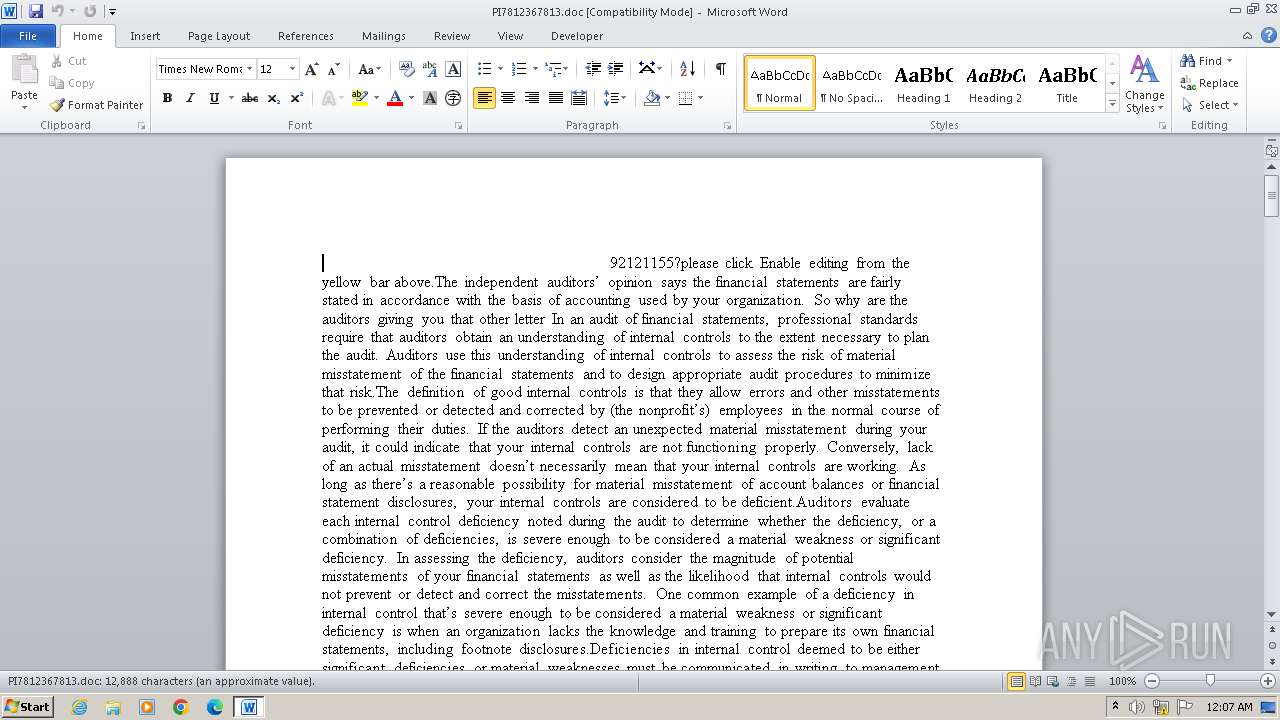Toggle Bold formatting
Screen dimensions: 1280x720
[x=167, y=98]
